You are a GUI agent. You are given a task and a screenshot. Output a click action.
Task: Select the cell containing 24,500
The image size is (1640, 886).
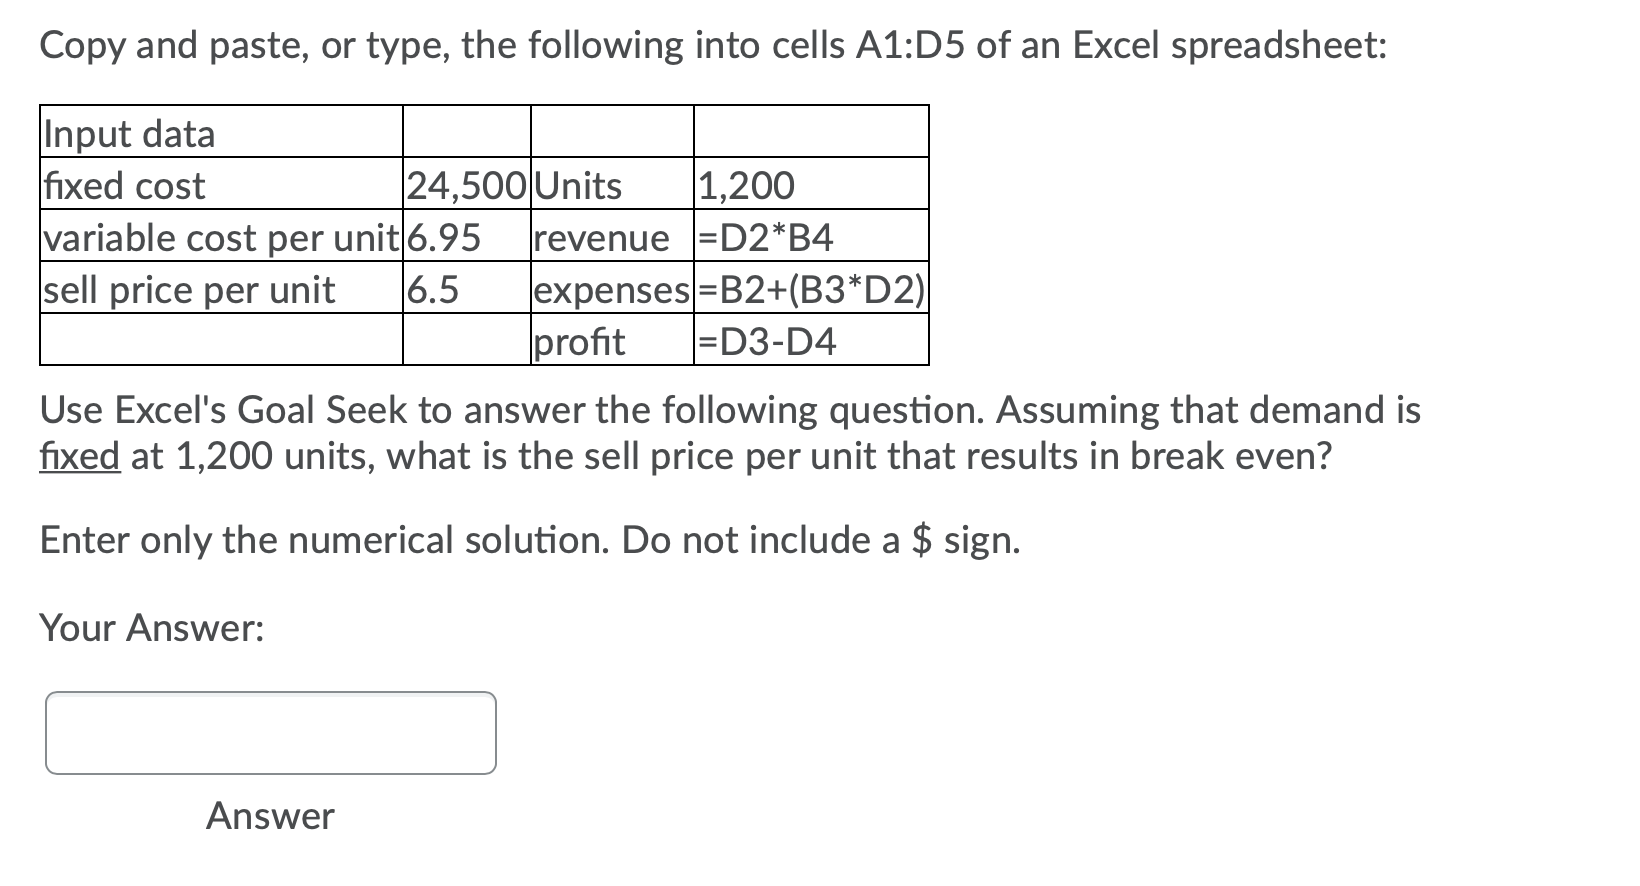[463, 185]
